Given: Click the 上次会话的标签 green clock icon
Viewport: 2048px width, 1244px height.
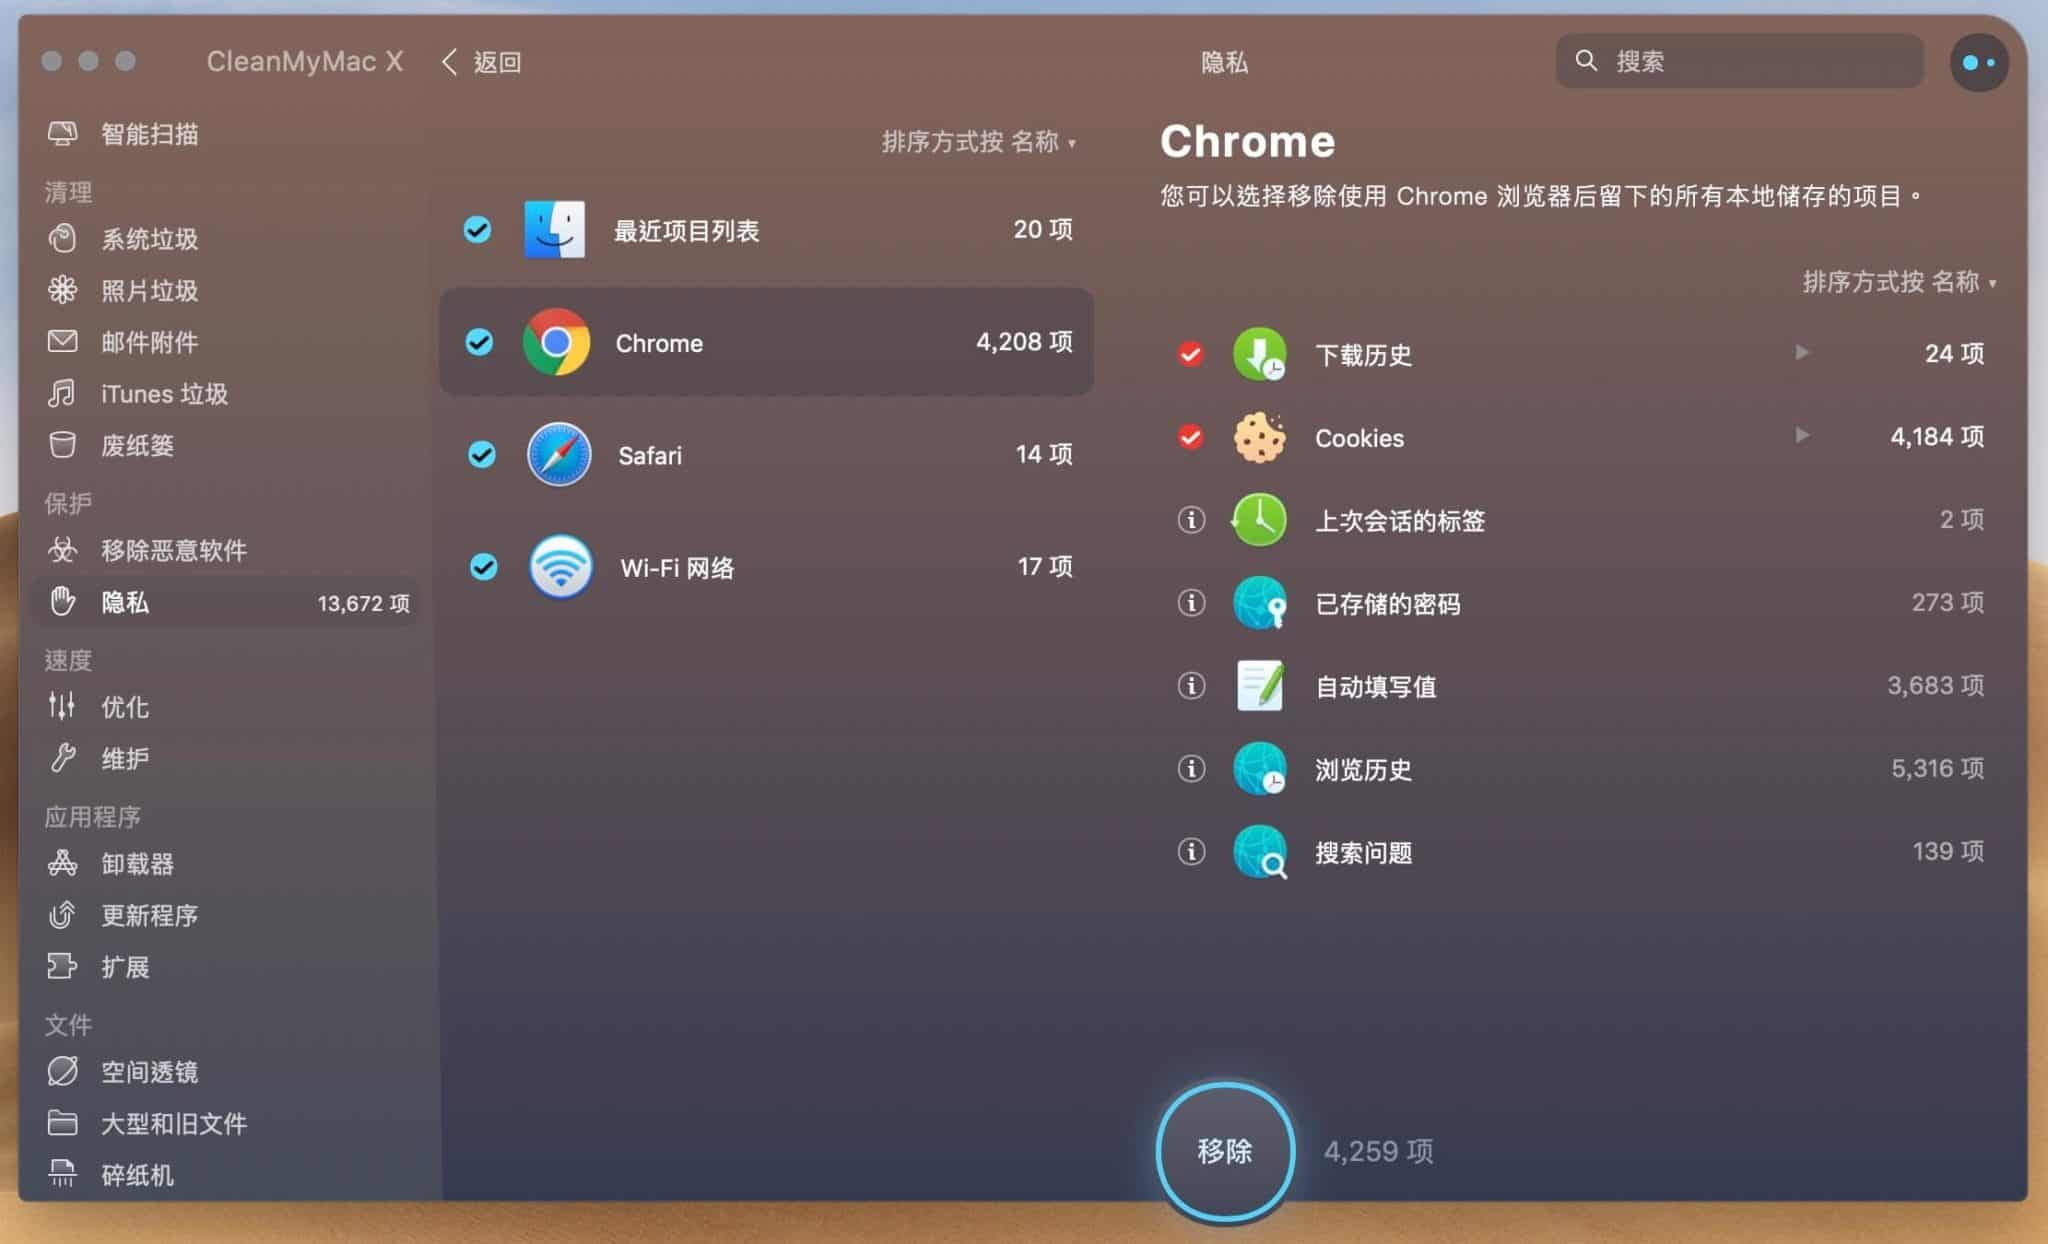Looking at the screenshot, I should pyautogui.click(x=1259, y=519).
